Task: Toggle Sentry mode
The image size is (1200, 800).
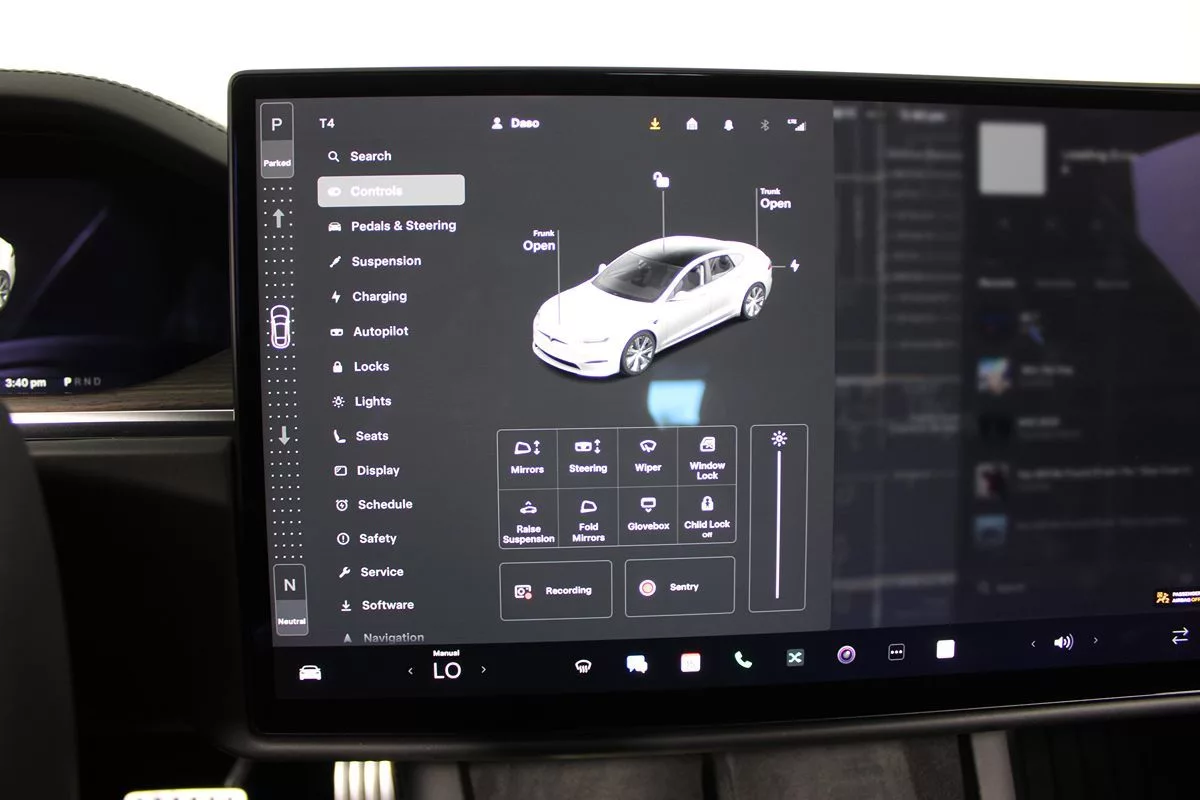Action: click(x=680, y=587)
